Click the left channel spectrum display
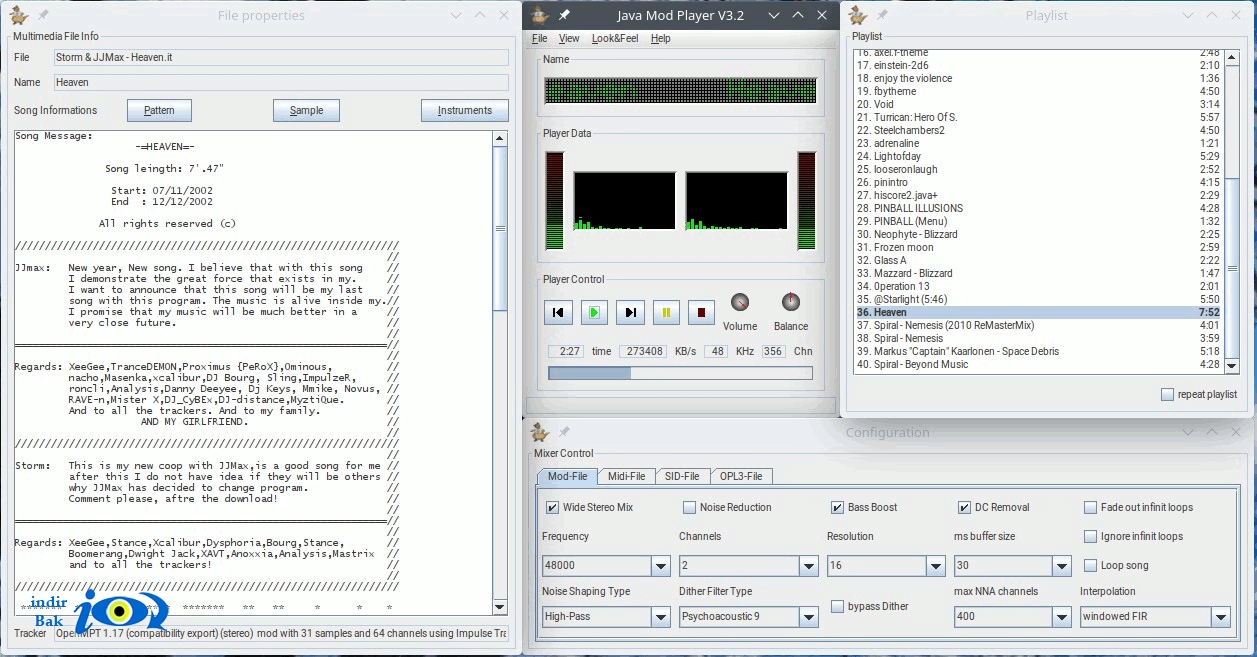This screenshot has height=657, width=1257. tap(626, 201)
